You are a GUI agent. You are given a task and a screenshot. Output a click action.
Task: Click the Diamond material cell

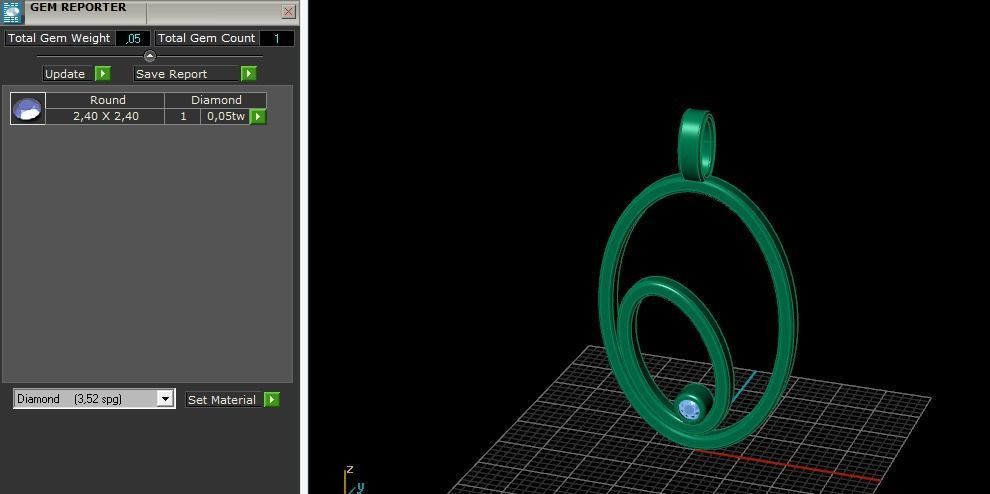(216, 100)
